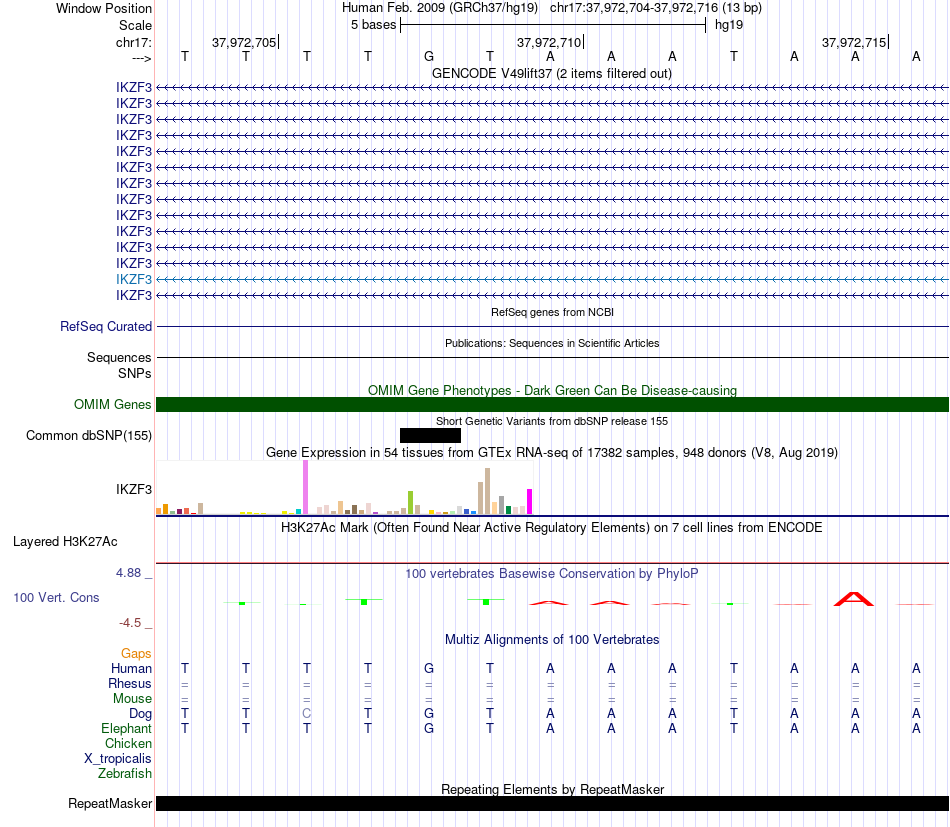The height and width of the screenshot is (827, 950).
Task: Click 'Short Genetic Variants from dbSNP release 155'
Action: [552, 421]
